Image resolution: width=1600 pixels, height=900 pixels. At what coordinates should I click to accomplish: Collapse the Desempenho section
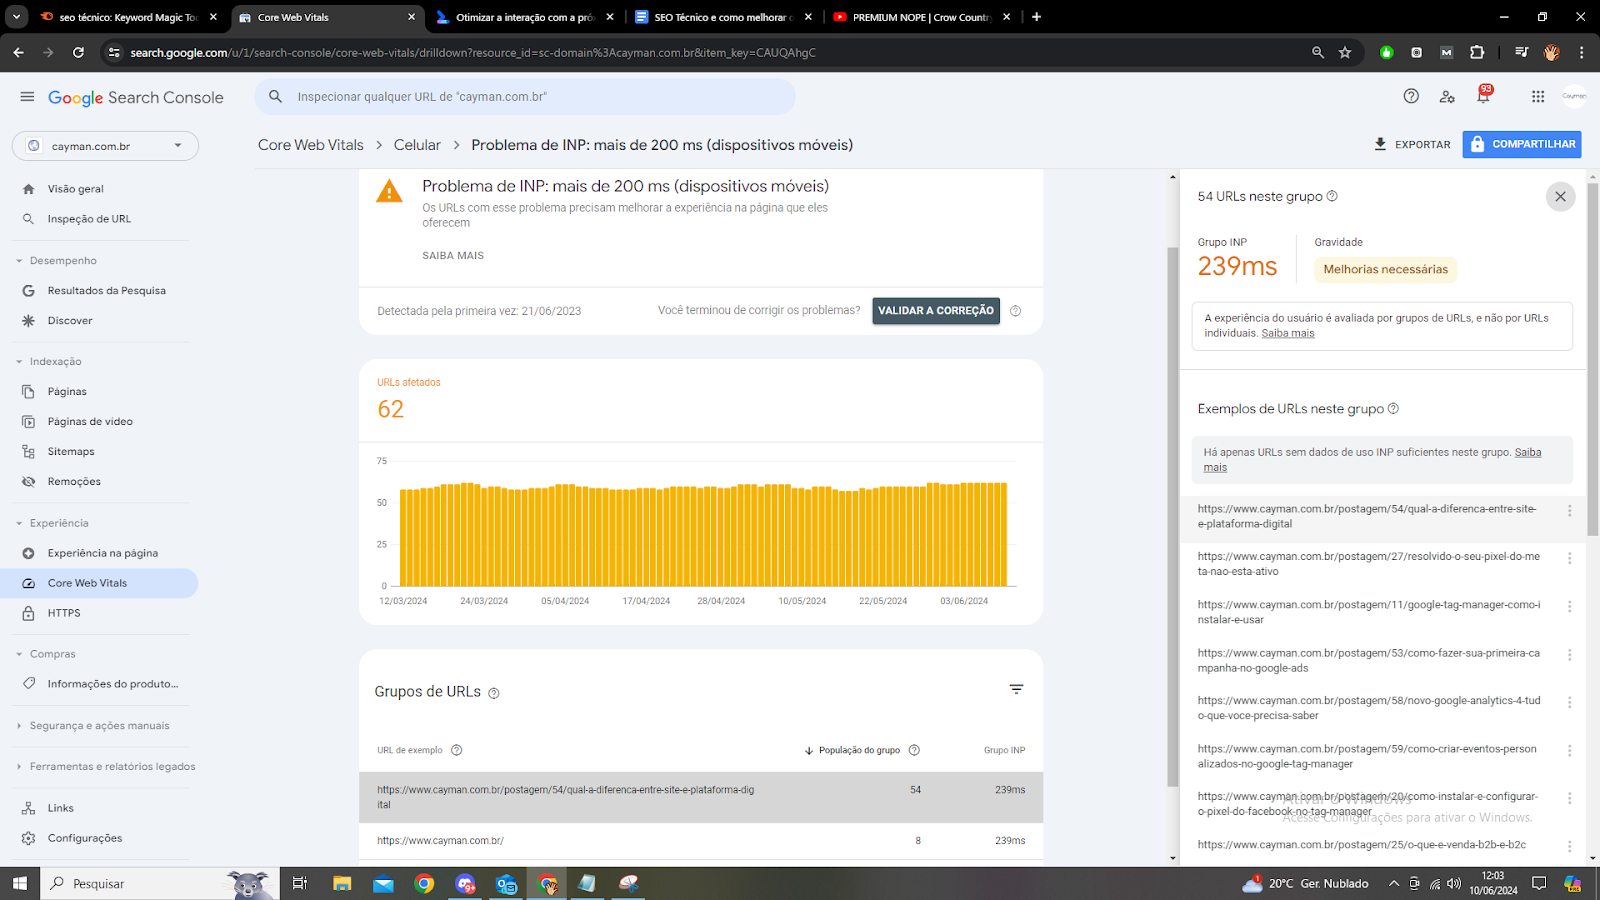19,261
